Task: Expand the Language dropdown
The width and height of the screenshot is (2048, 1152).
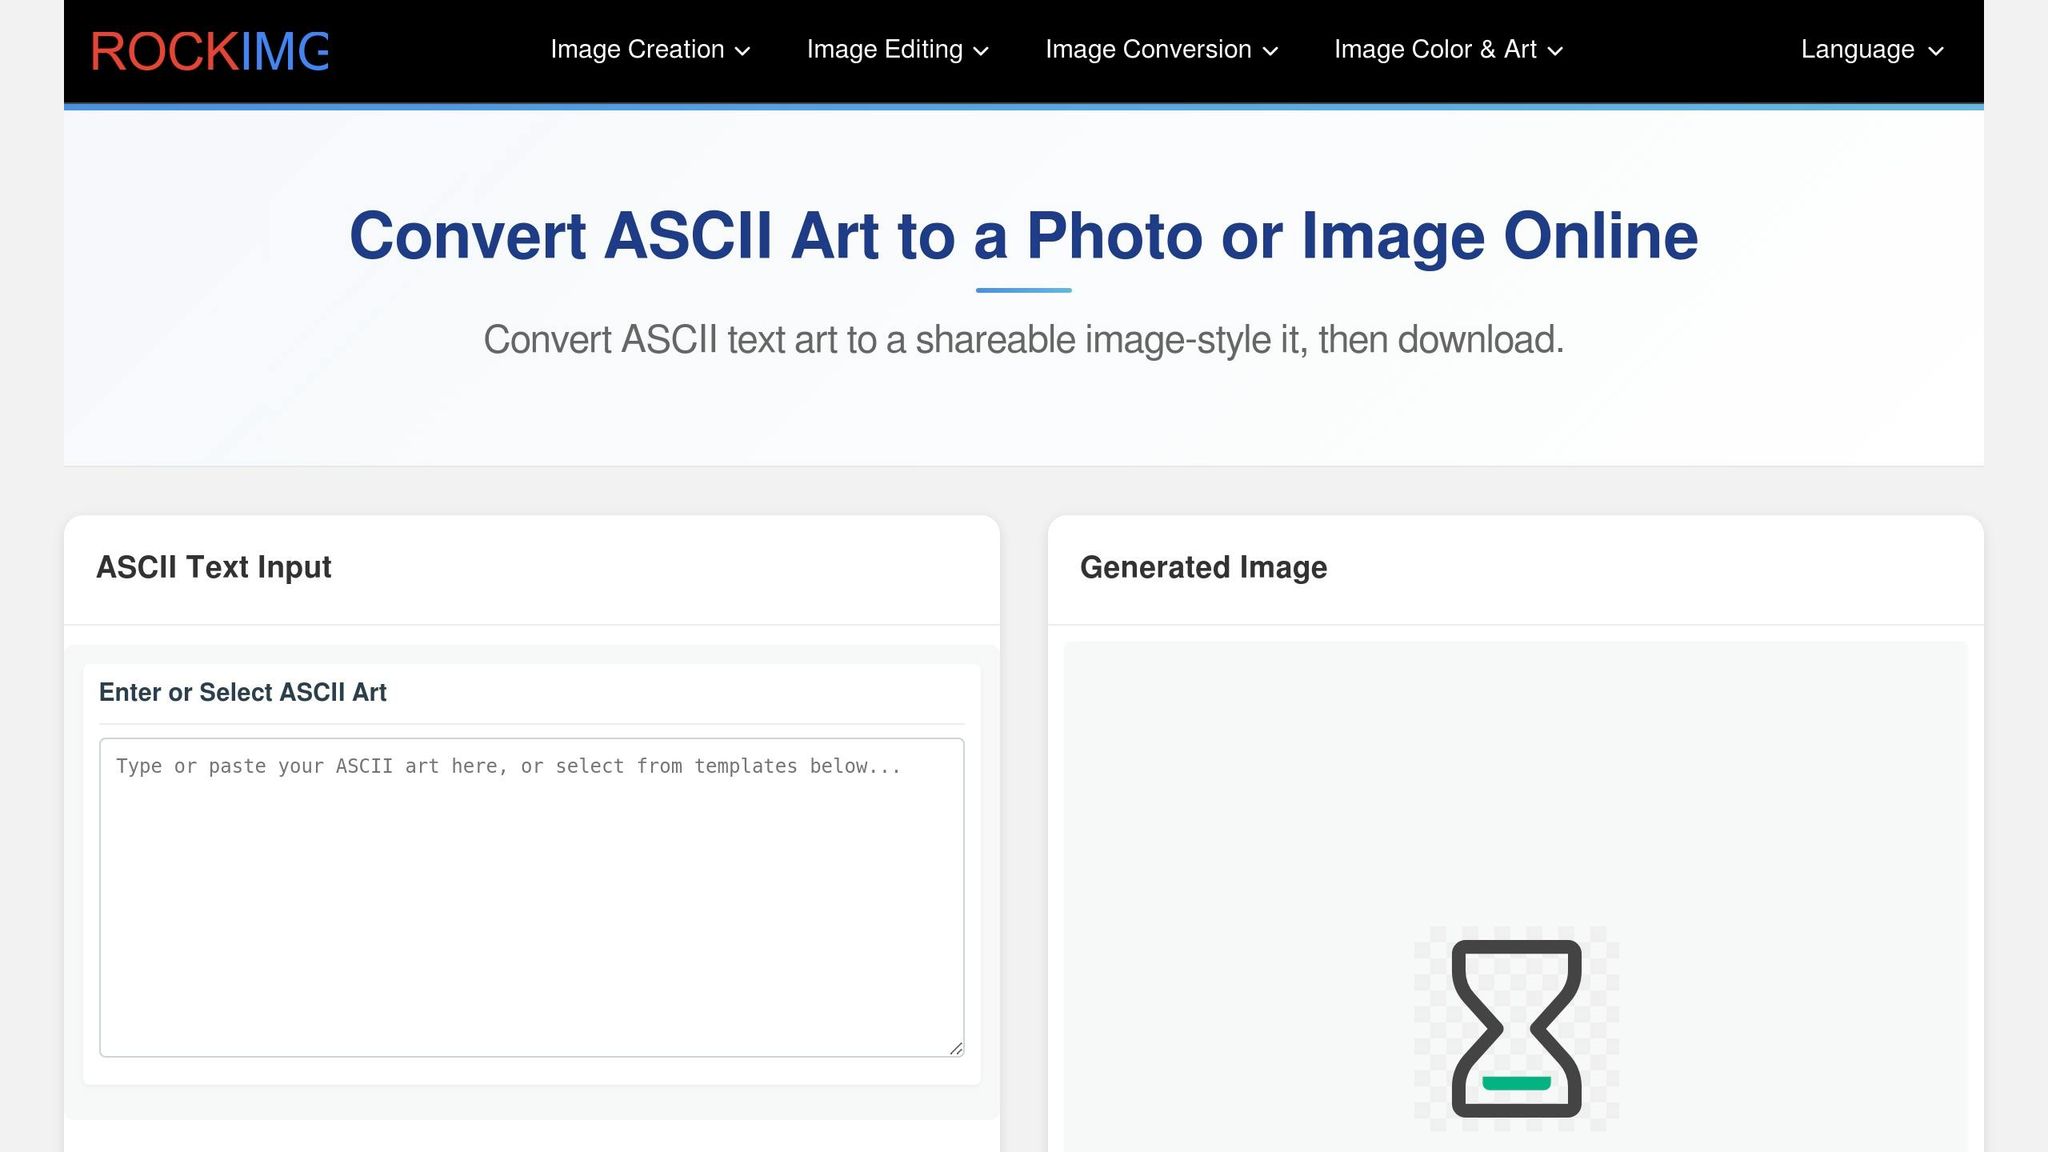Action: pos(1872,50)
